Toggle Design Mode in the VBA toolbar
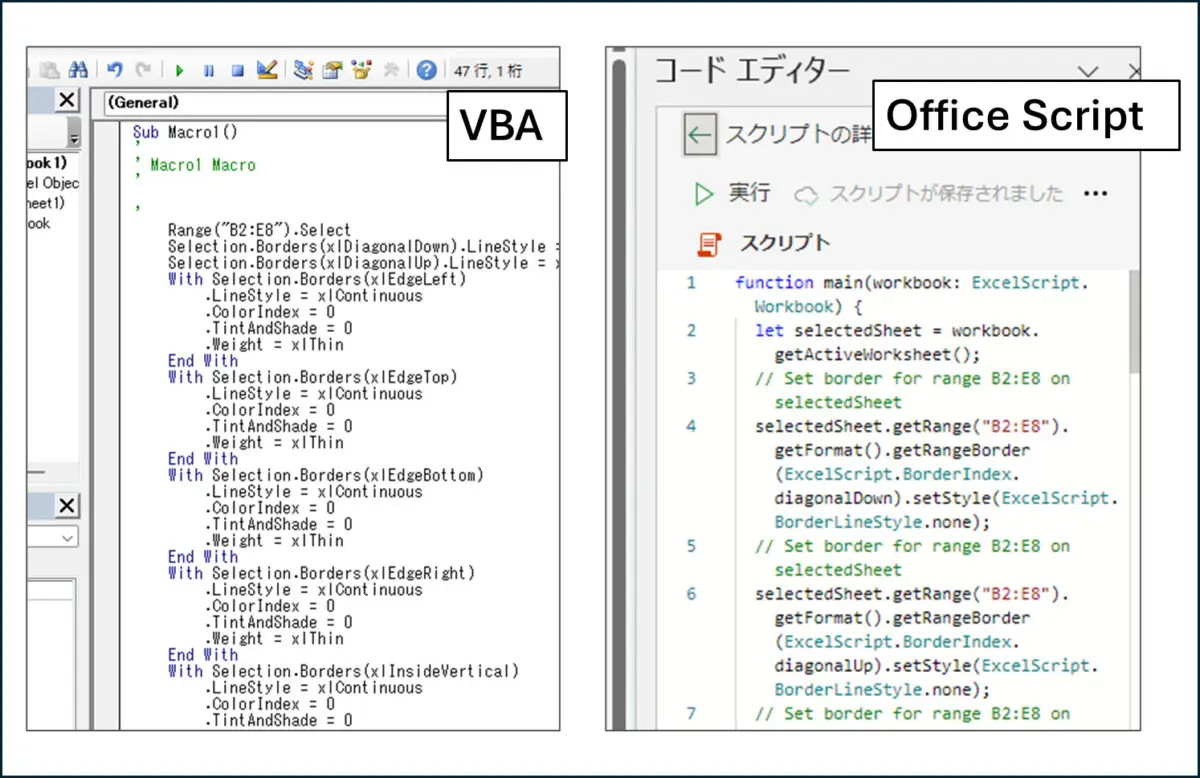The height and width of the screenshot is (778, 1200). point(266,70)
